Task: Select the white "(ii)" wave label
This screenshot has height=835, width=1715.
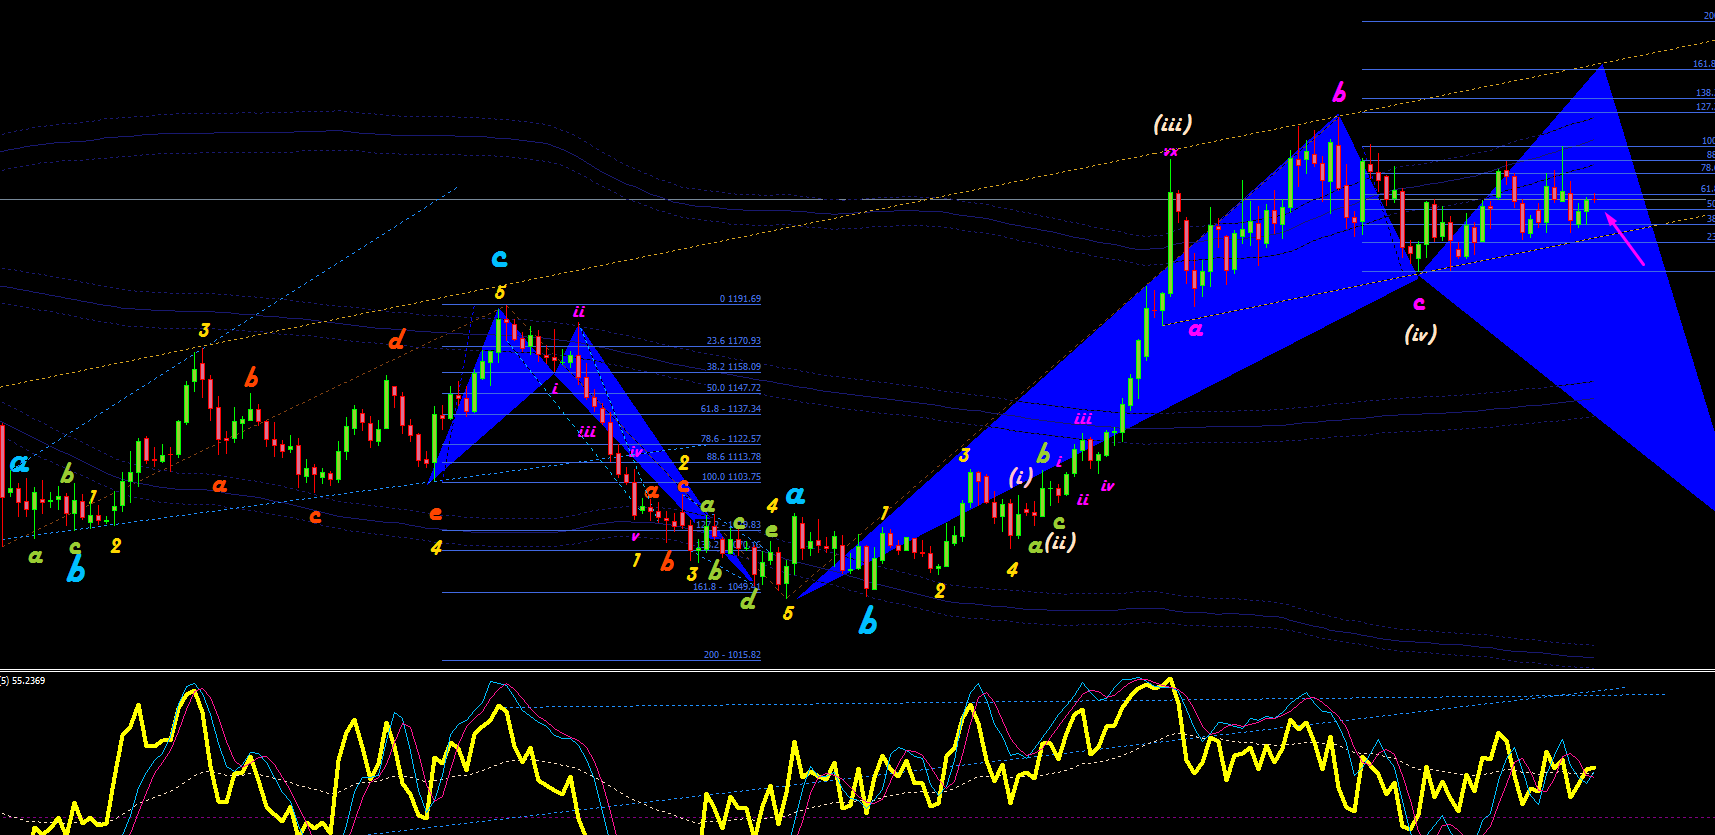Action: pyautogui.click(x=1060, y=542)
